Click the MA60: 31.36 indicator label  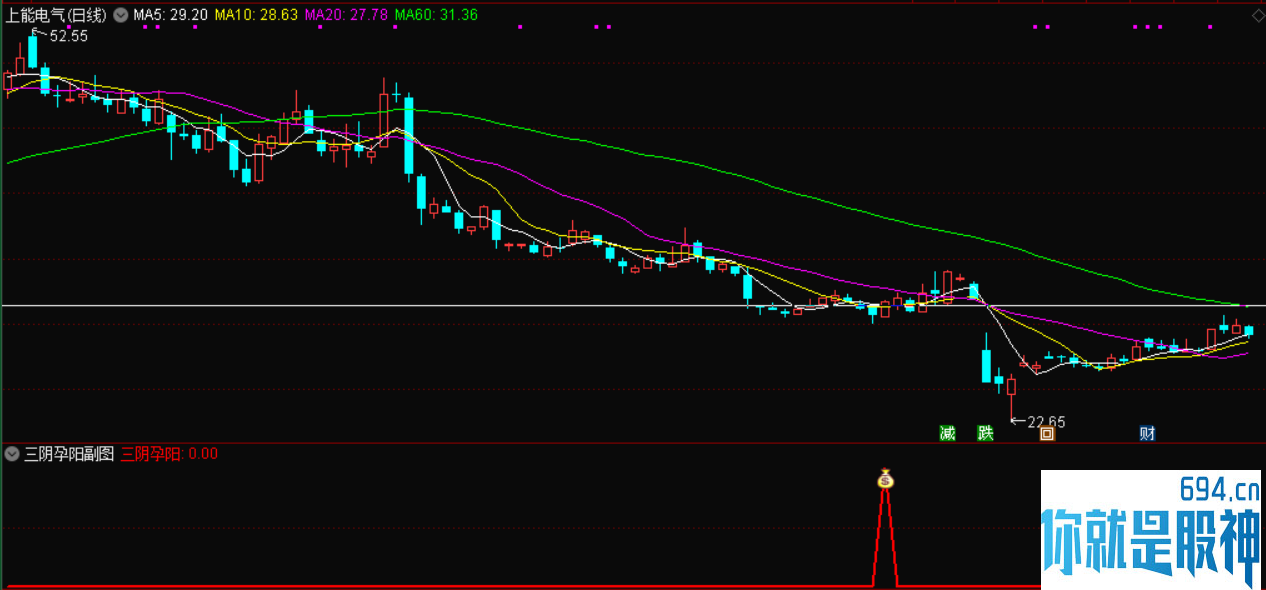pos(436,15)
